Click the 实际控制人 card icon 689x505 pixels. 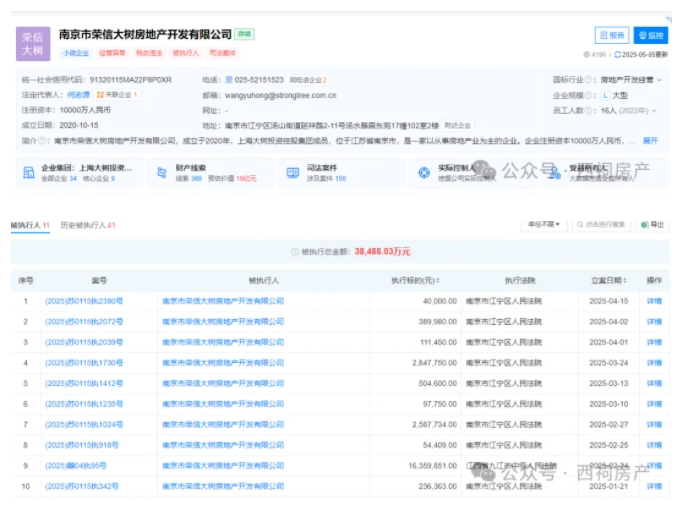tap(424, 173)
